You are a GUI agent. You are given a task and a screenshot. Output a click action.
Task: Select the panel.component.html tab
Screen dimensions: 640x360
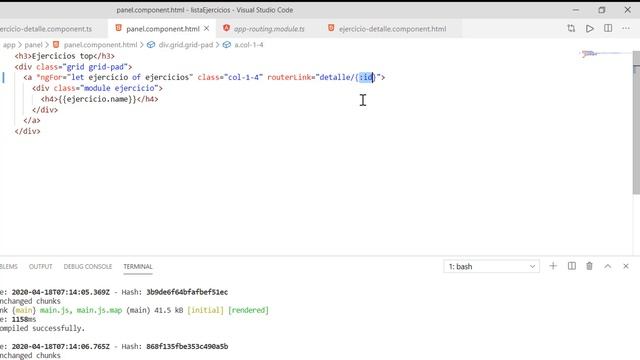(162, 29)
